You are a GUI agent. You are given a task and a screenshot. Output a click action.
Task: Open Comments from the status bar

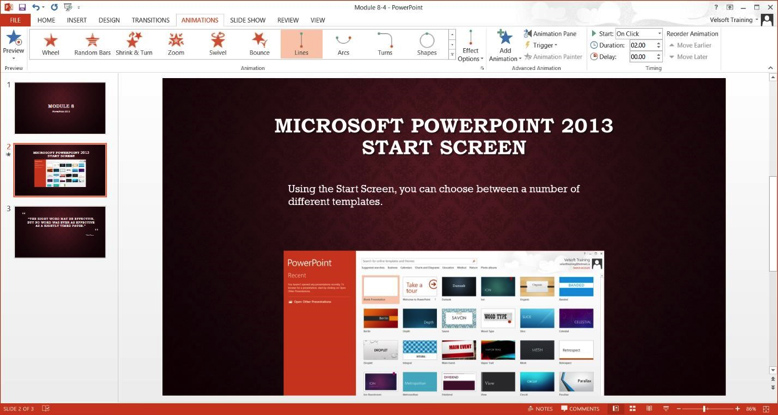click(580, 409)
